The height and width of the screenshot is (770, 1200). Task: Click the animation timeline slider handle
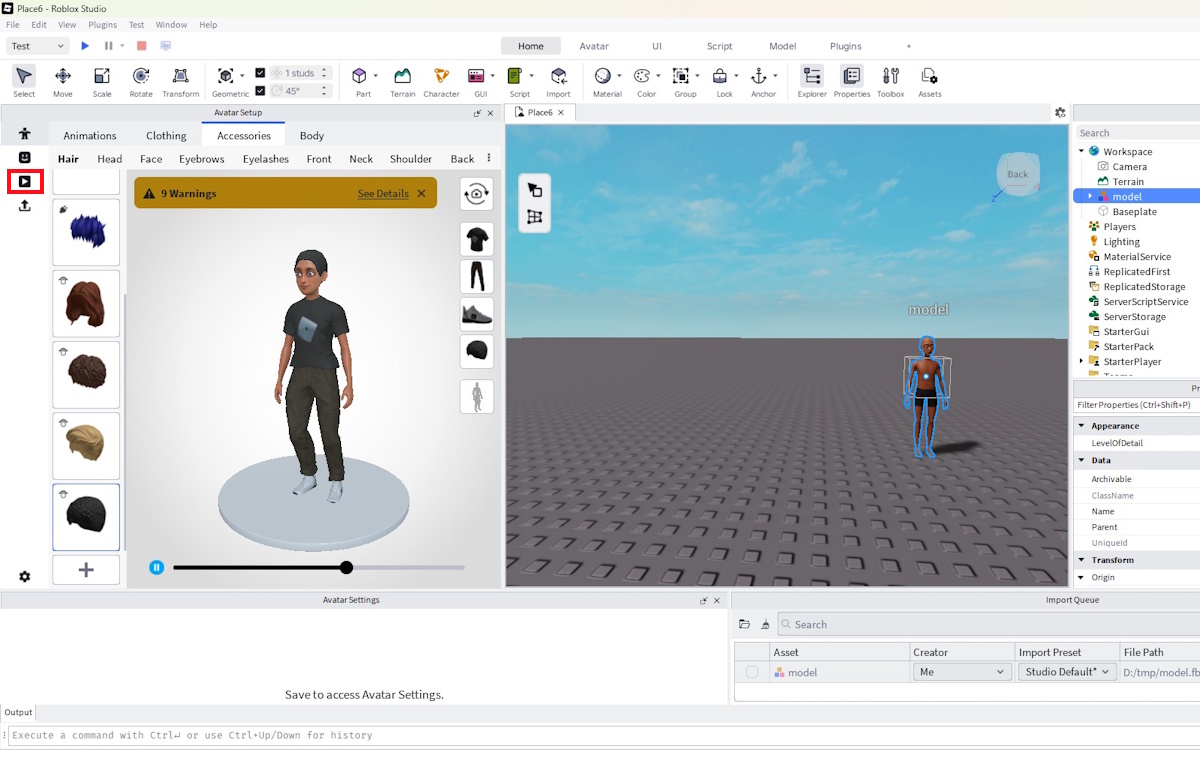(x=346, y=568)
